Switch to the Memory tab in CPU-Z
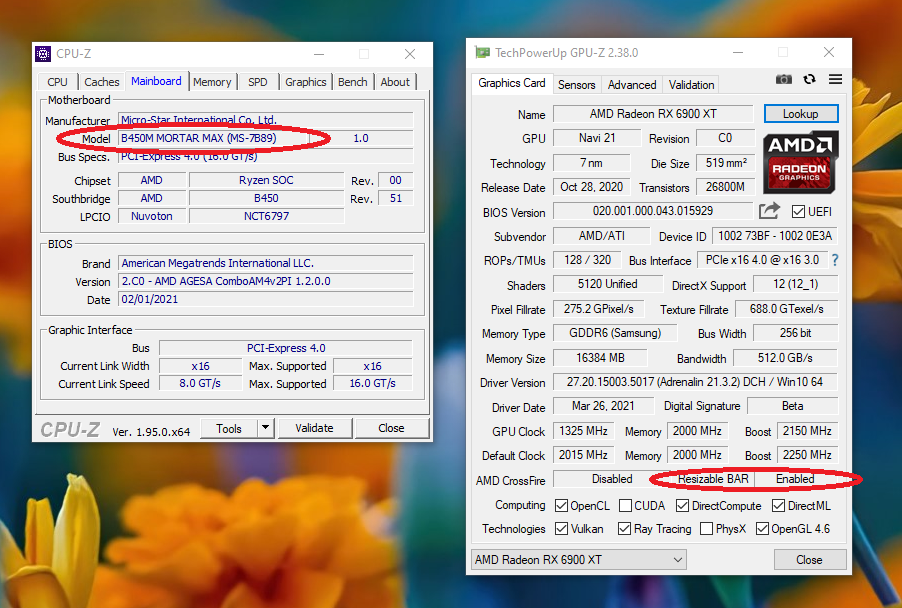Image resolution: width=902 pixels, height=608 pixels. [212, 82]
